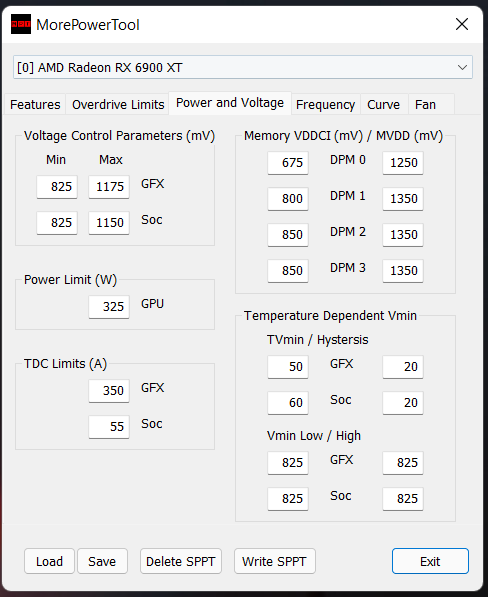The width and height of the screenshot is (488, 597).
Task: Click the GPU Power Limit field 325
Action: click(x=109, y=306)
